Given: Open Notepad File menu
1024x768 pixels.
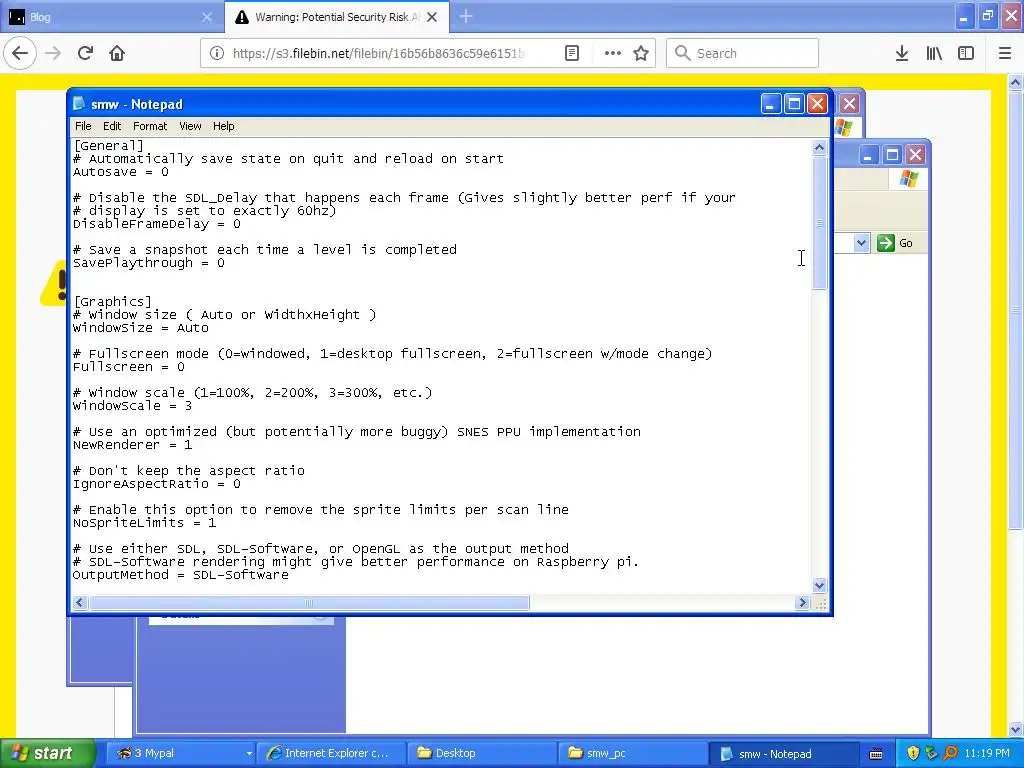Looking at the screenshot, I should (83, 126).
